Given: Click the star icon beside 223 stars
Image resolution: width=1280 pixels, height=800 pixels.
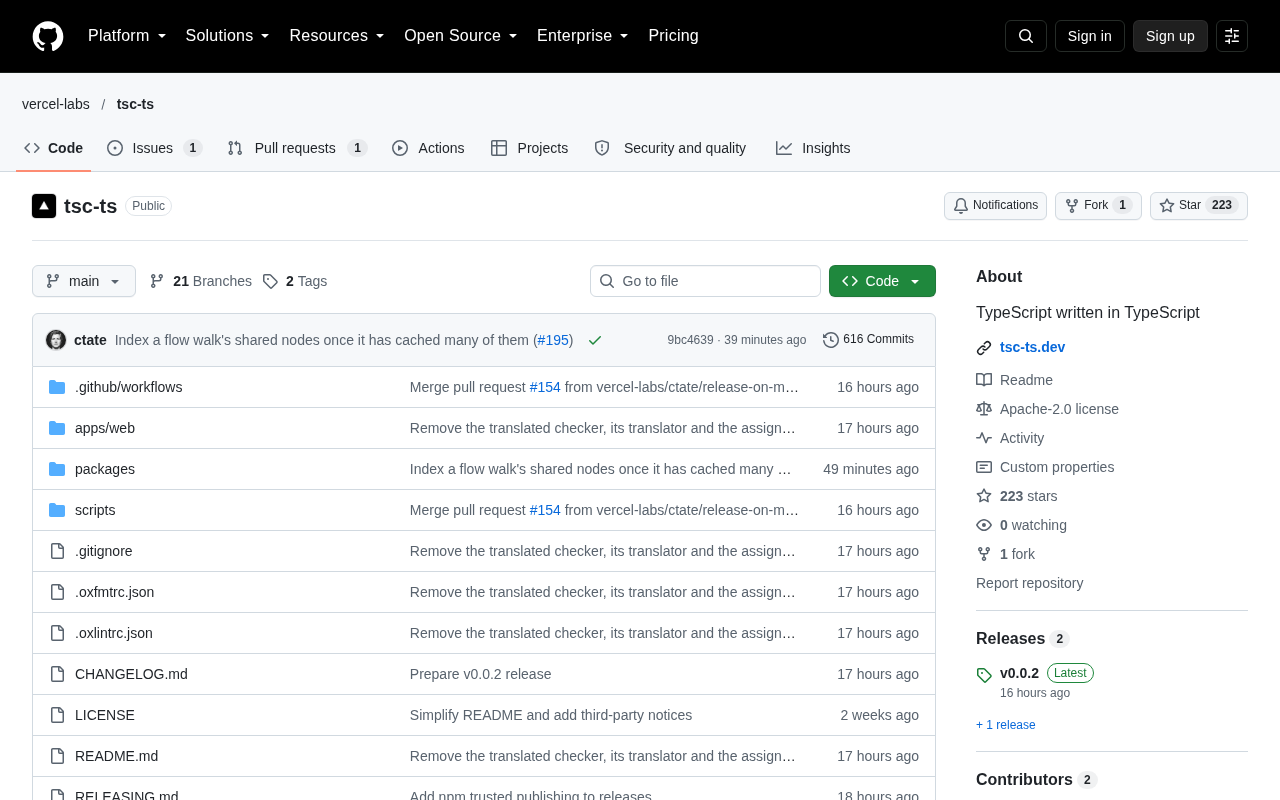Looking at the screenshot, I should [984, 496].
